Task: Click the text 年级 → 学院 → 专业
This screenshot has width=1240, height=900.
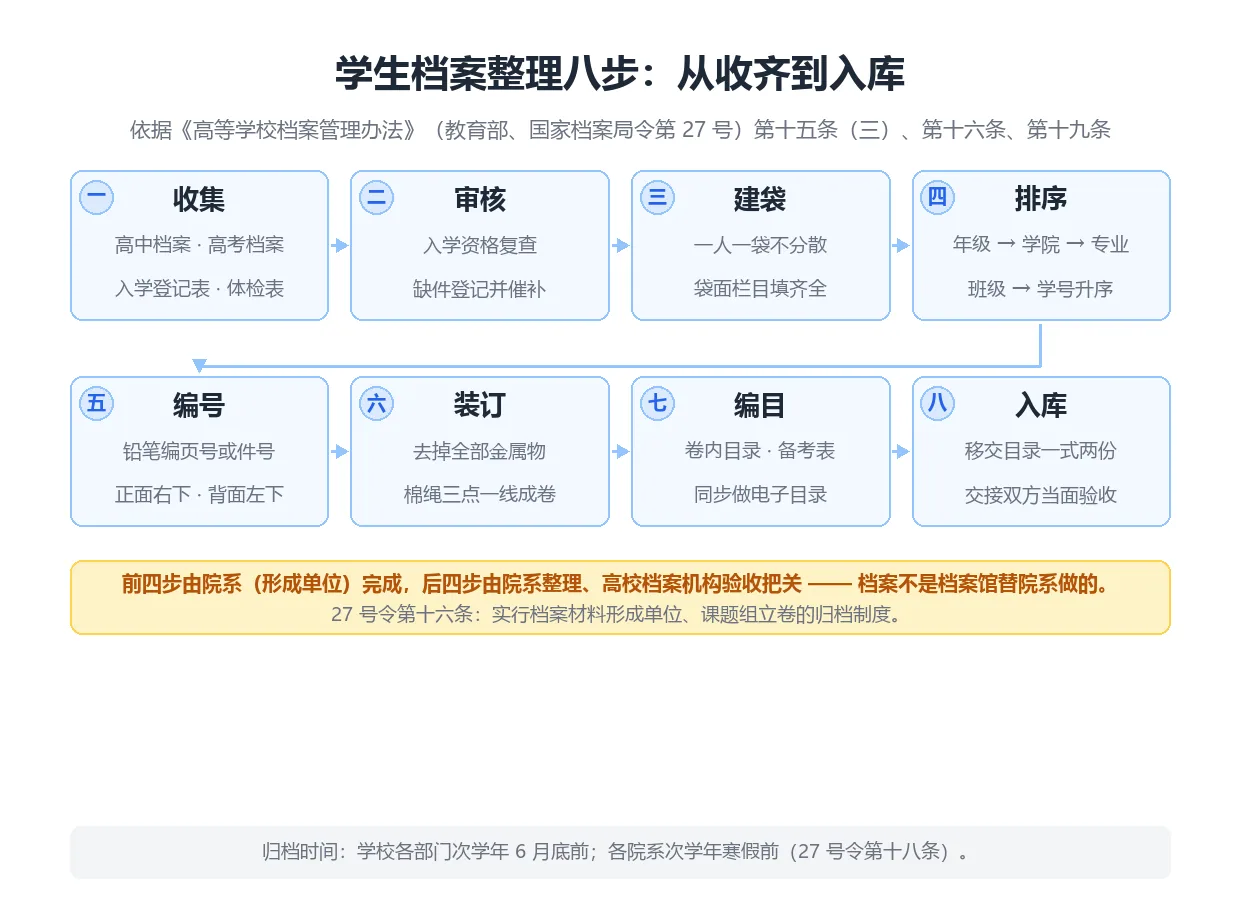Action: (x=1041, y=245)
